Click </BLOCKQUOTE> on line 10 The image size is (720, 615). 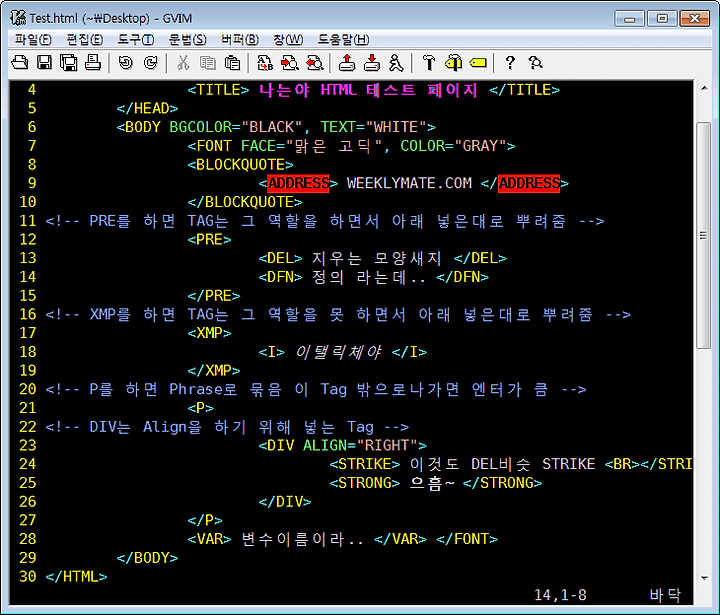click(x=245, y=202)
